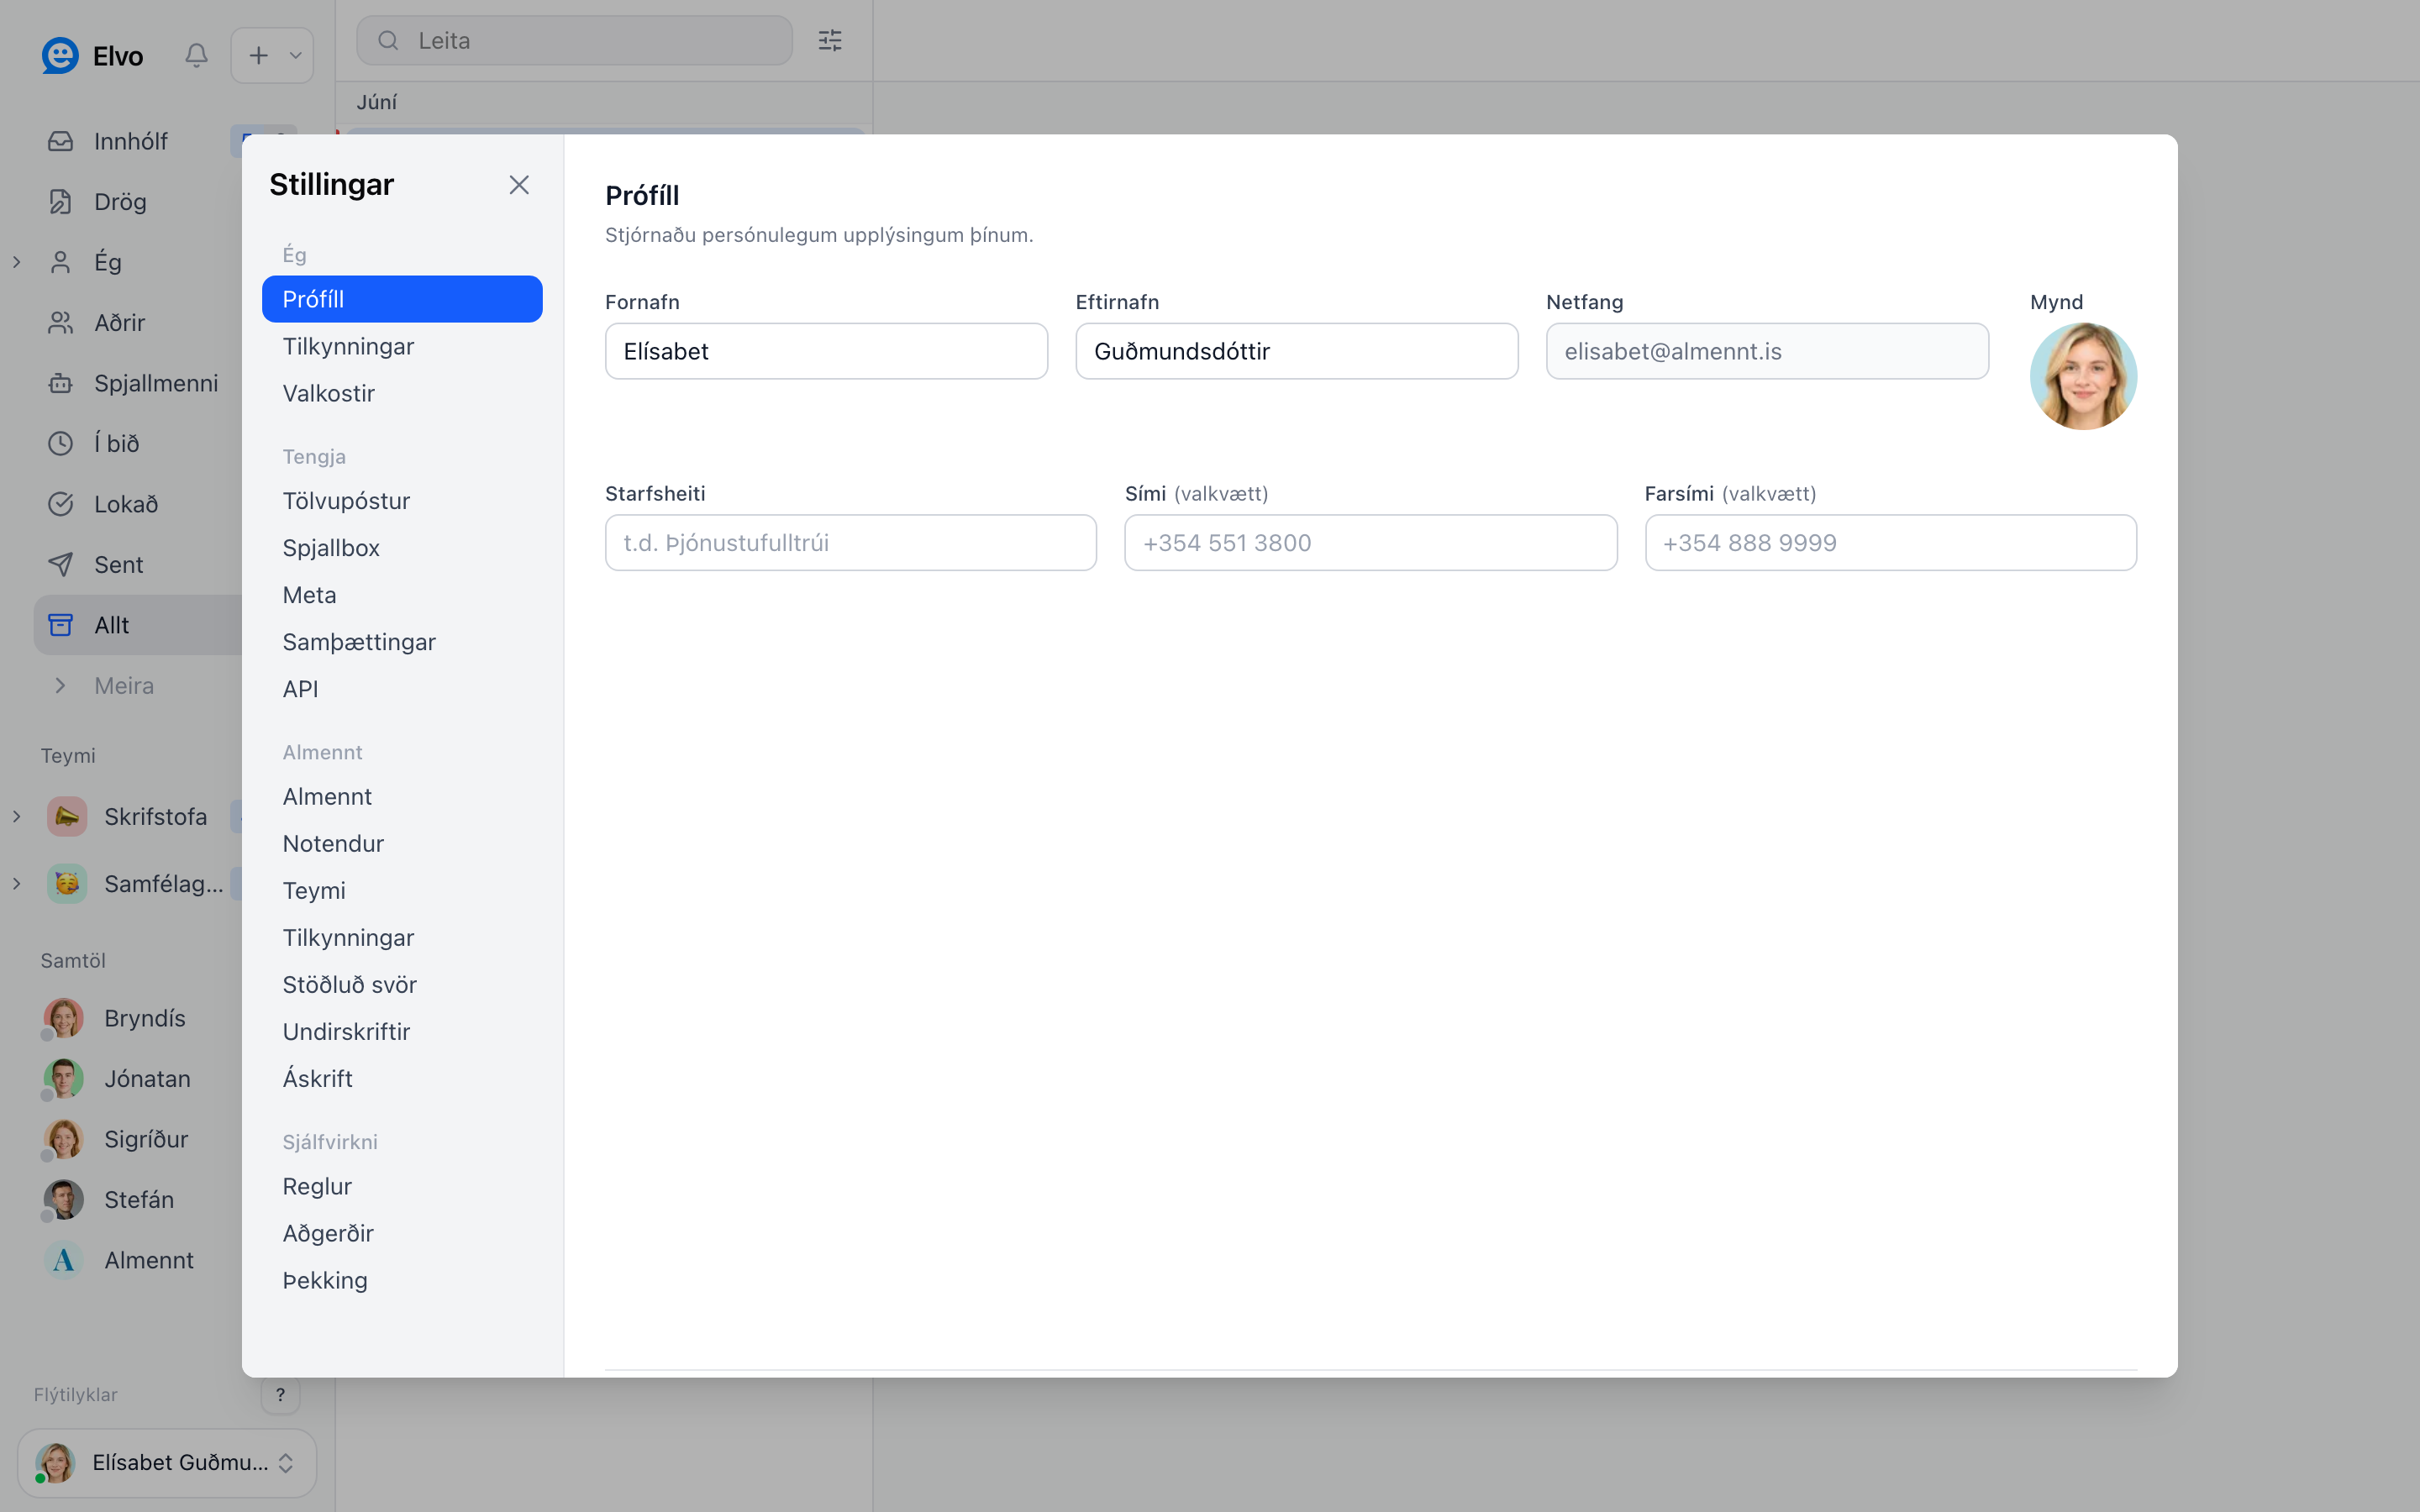Image resolution: width=2420 pixels, height=1512 pixels.
Task: Expand the Meira section chevron
Action: tap(61, 685)
